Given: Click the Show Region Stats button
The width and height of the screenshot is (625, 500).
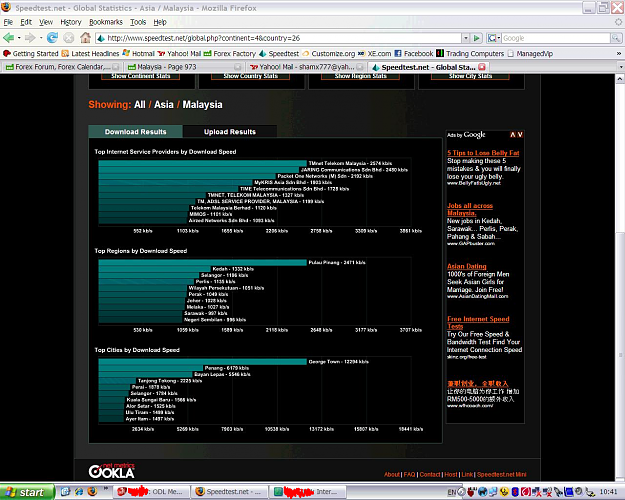Looking at the screenshot, I should (x=360, y=76).
